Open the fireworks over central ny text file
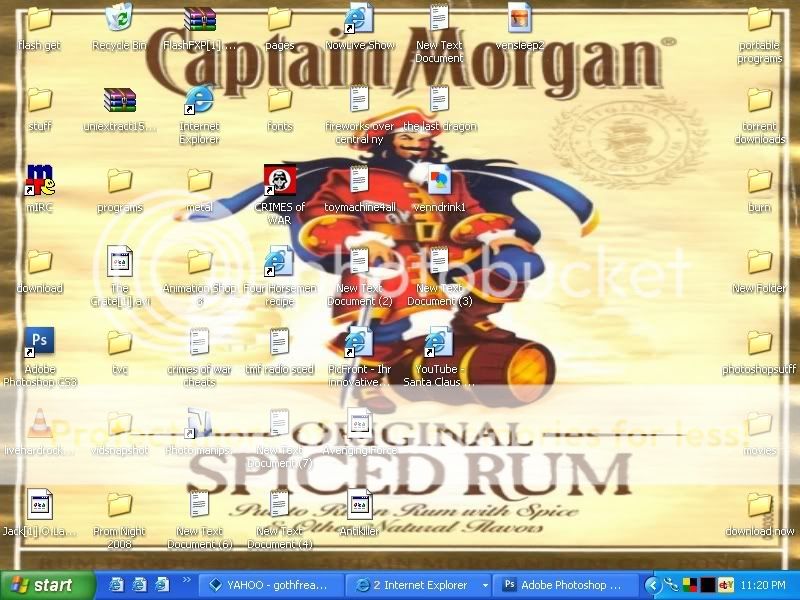Screen dimensions: 800x600 359,100
